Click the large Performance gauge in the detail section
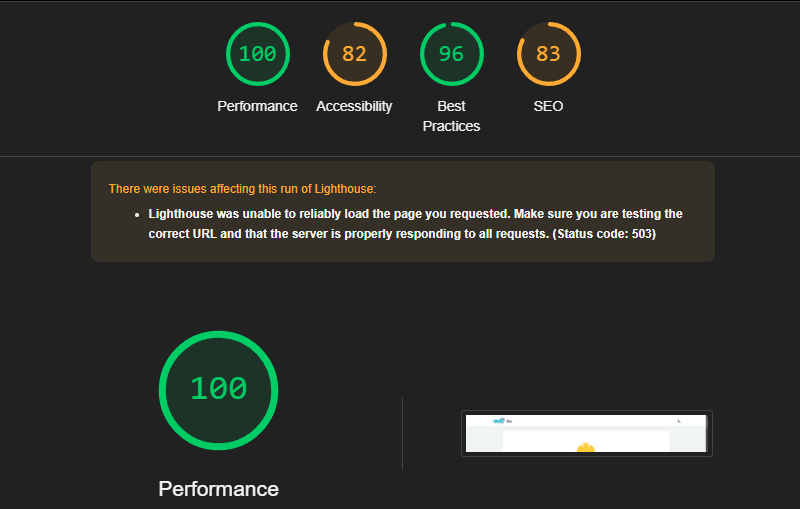800x509 pixels. [x=218, y=390]
